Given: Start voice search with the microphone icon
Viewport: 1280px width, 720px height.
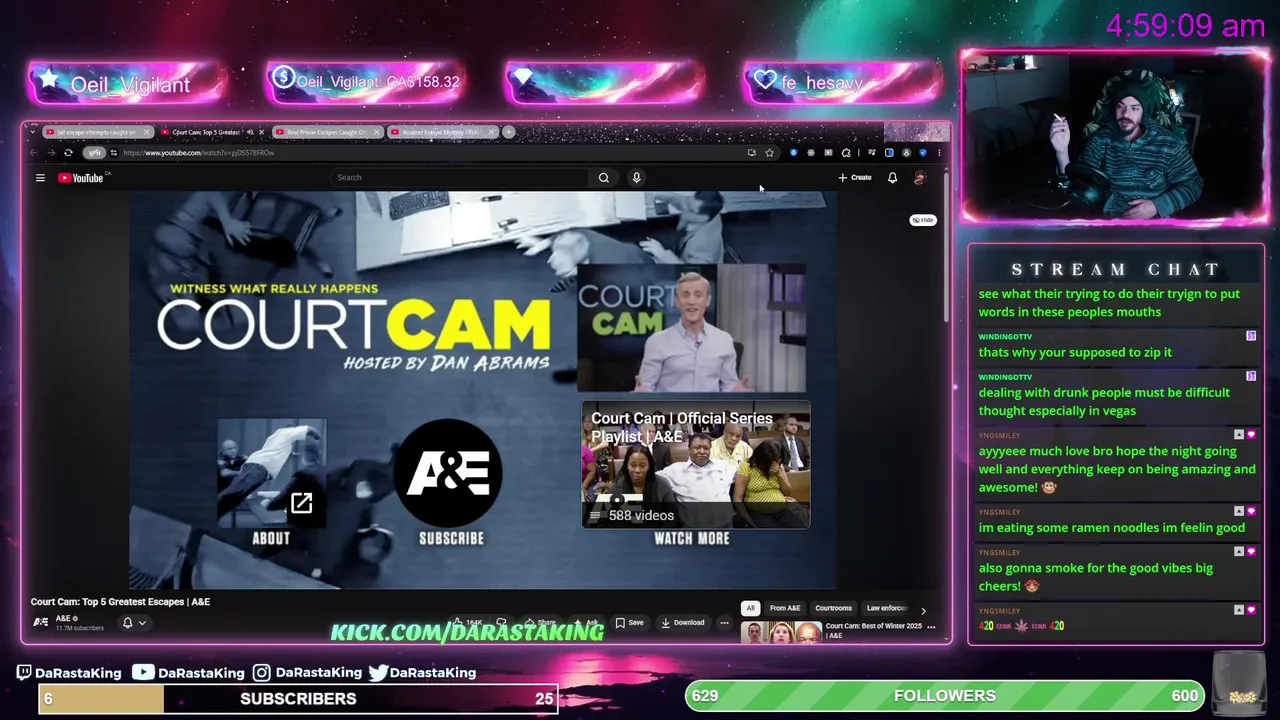Looking at the screenshot, I should pos(636,177).
